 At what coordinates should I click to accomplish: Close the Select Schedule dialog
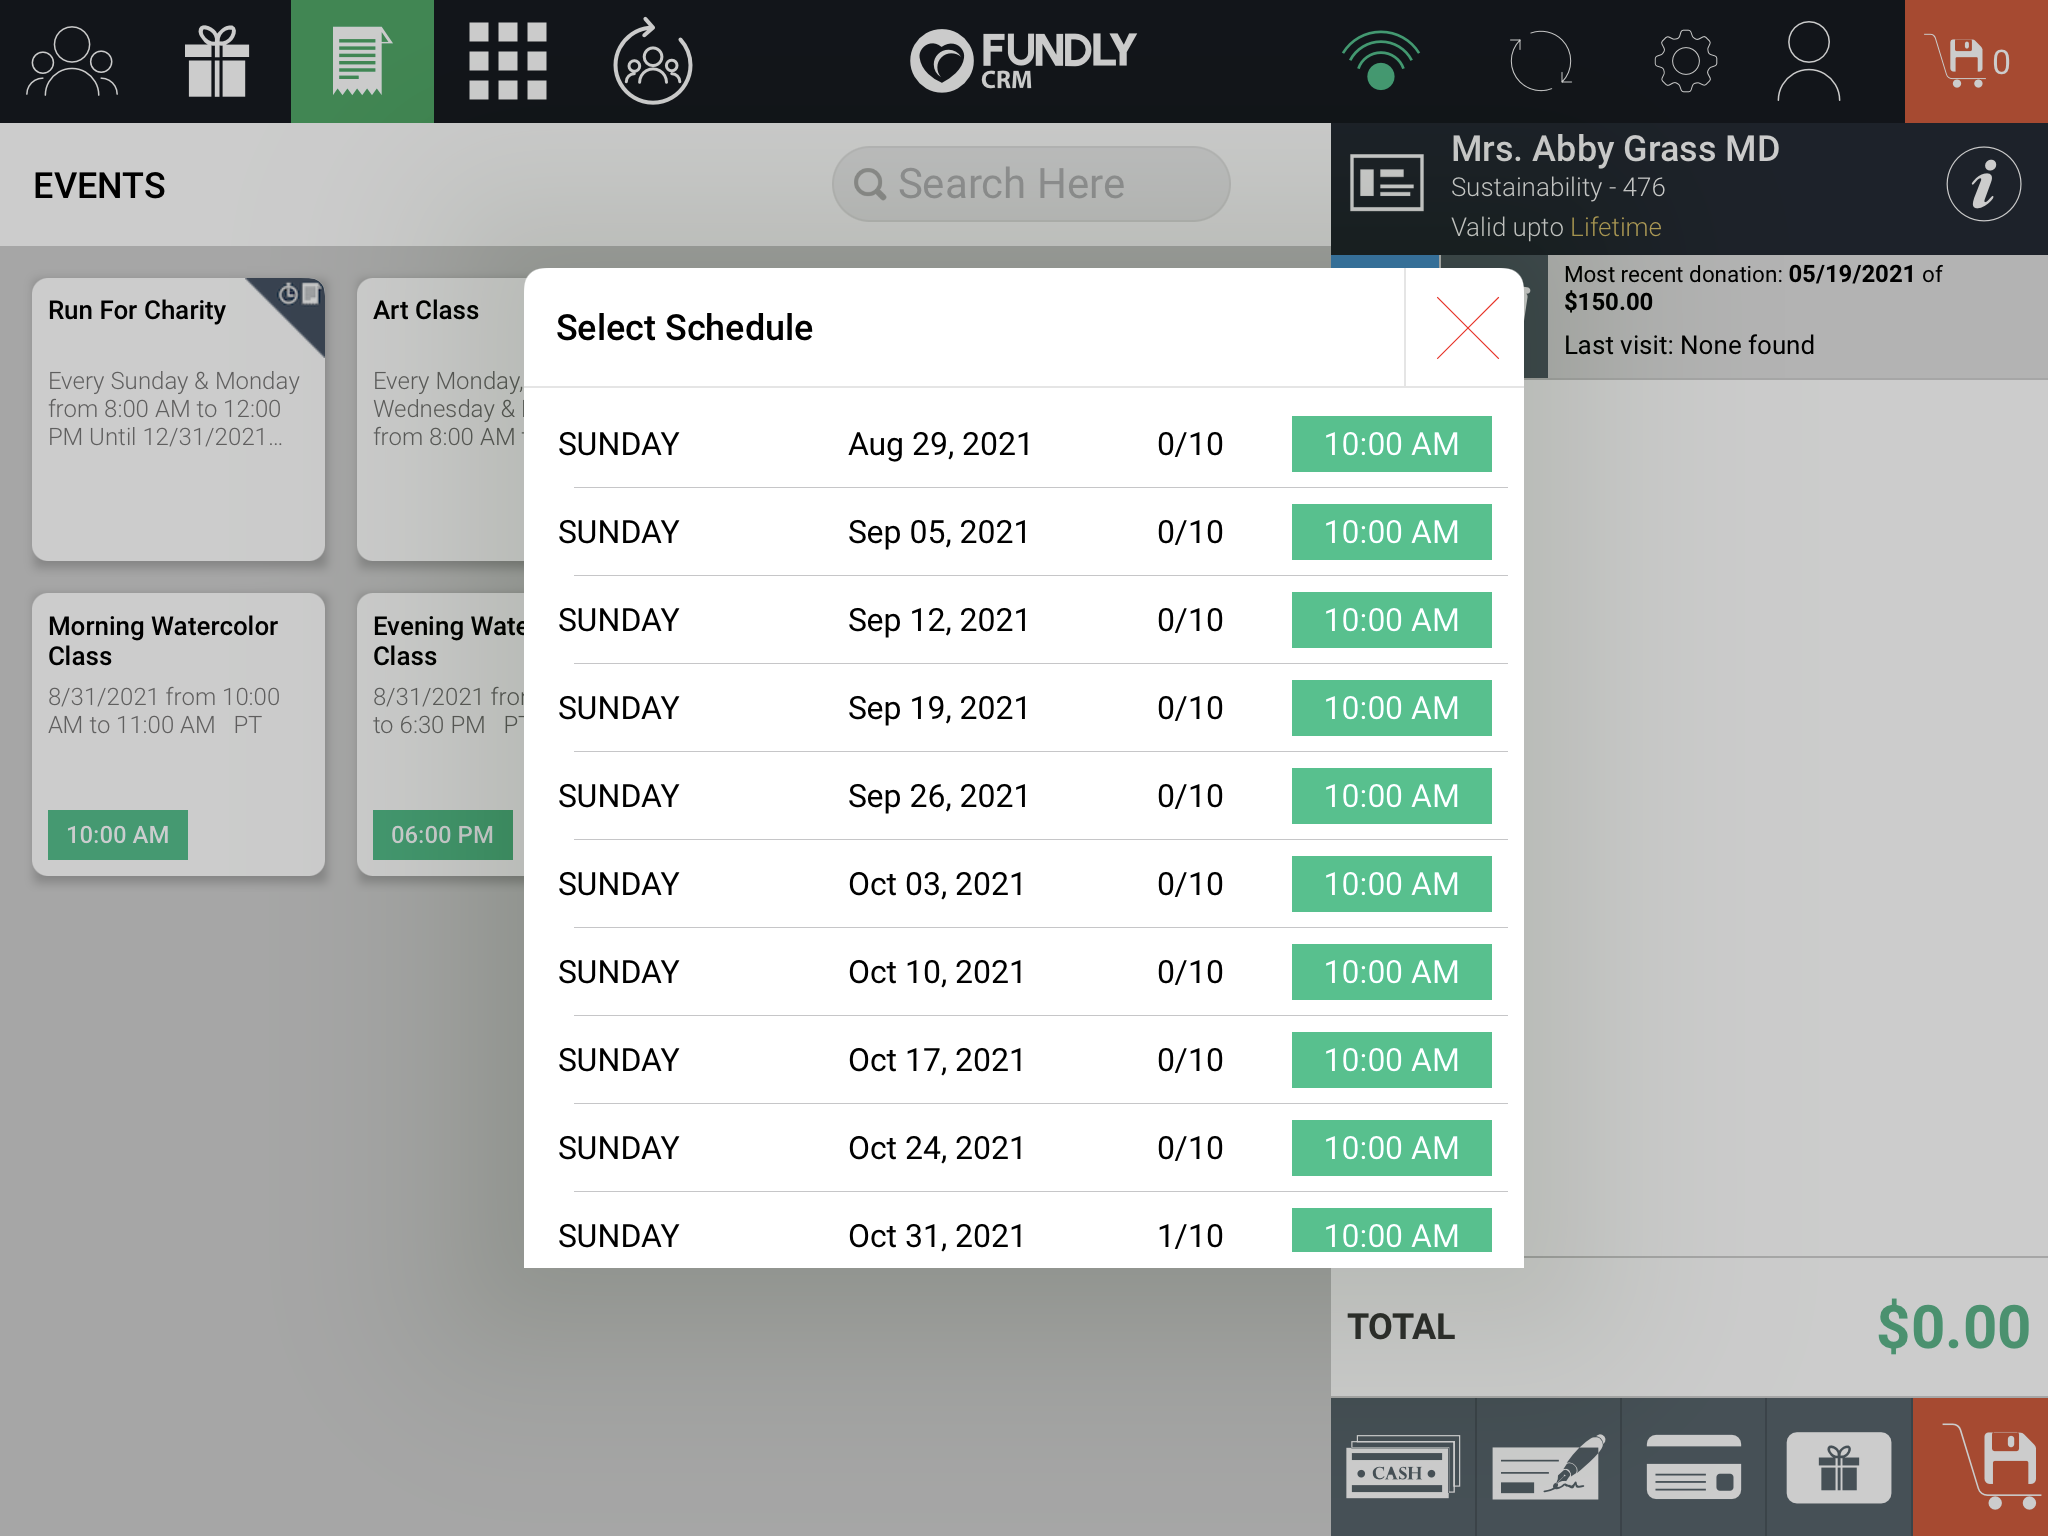click(1467, 328)
